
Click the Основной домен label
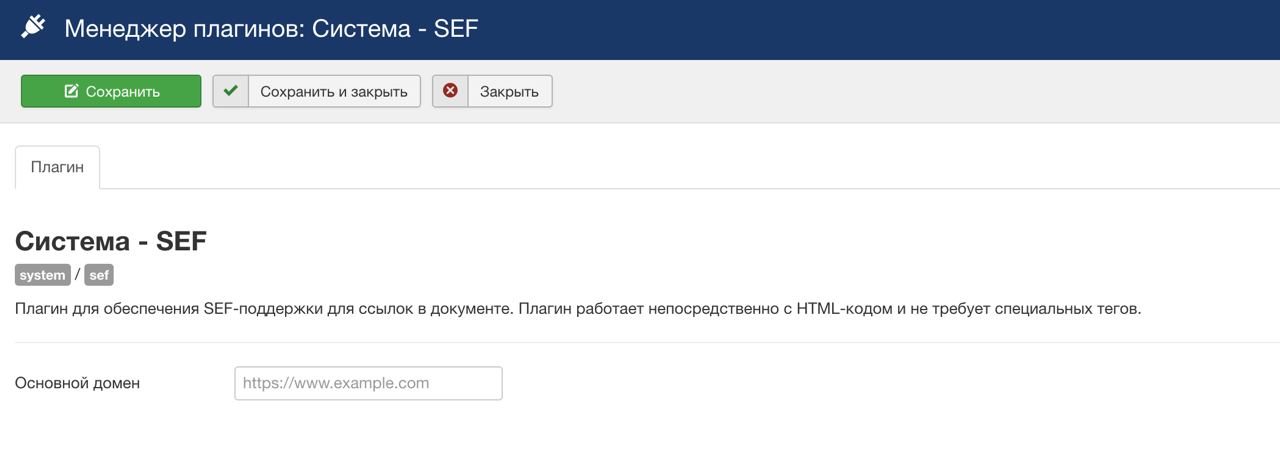click(77, 383)
